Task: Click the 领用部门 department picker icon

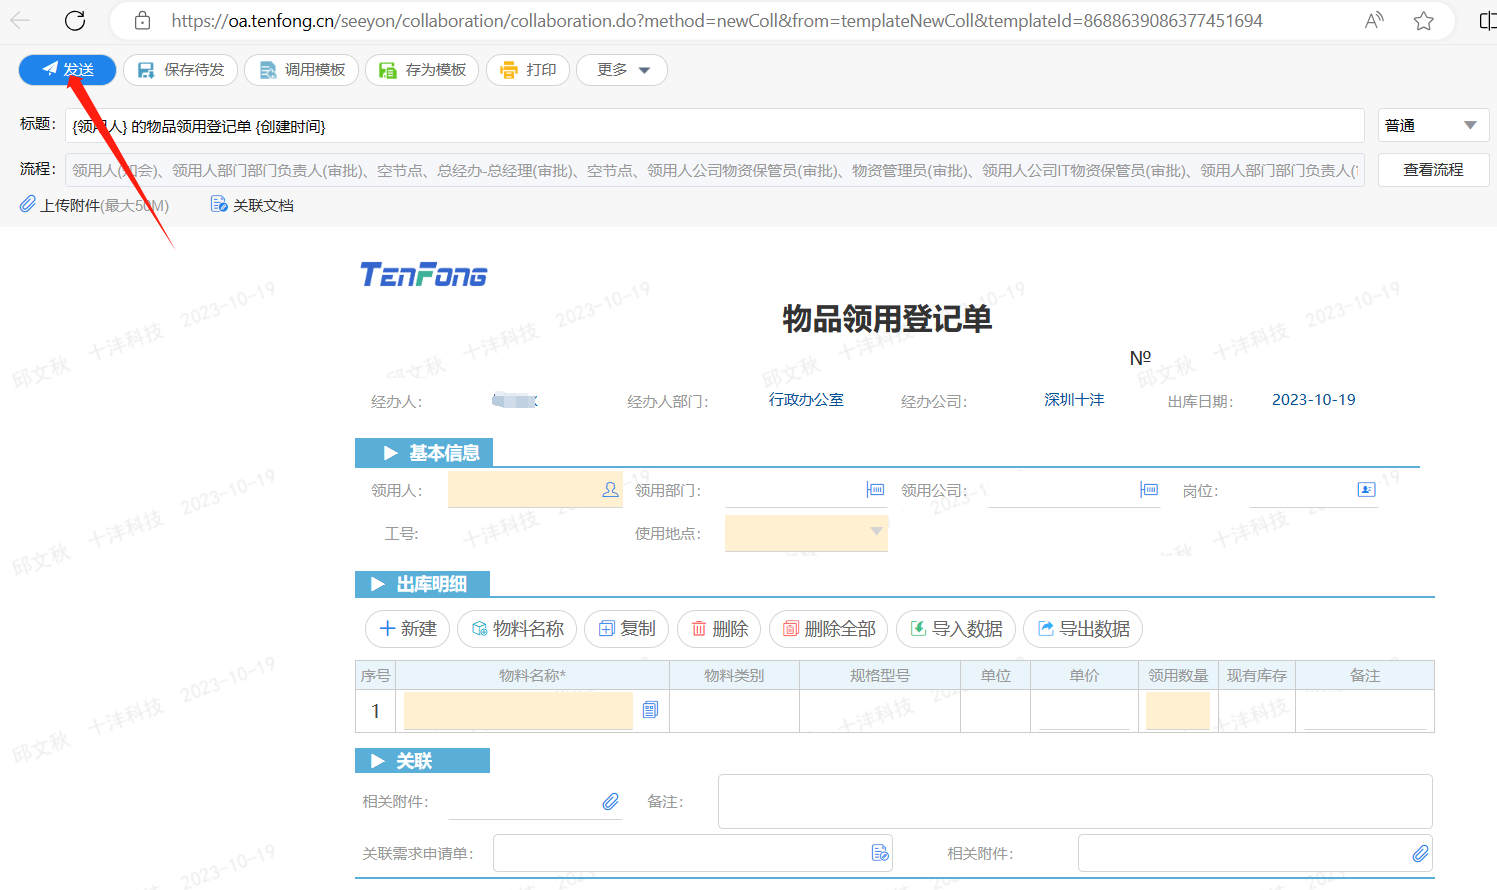Action: pyautogui.click(x=875, y=490)
